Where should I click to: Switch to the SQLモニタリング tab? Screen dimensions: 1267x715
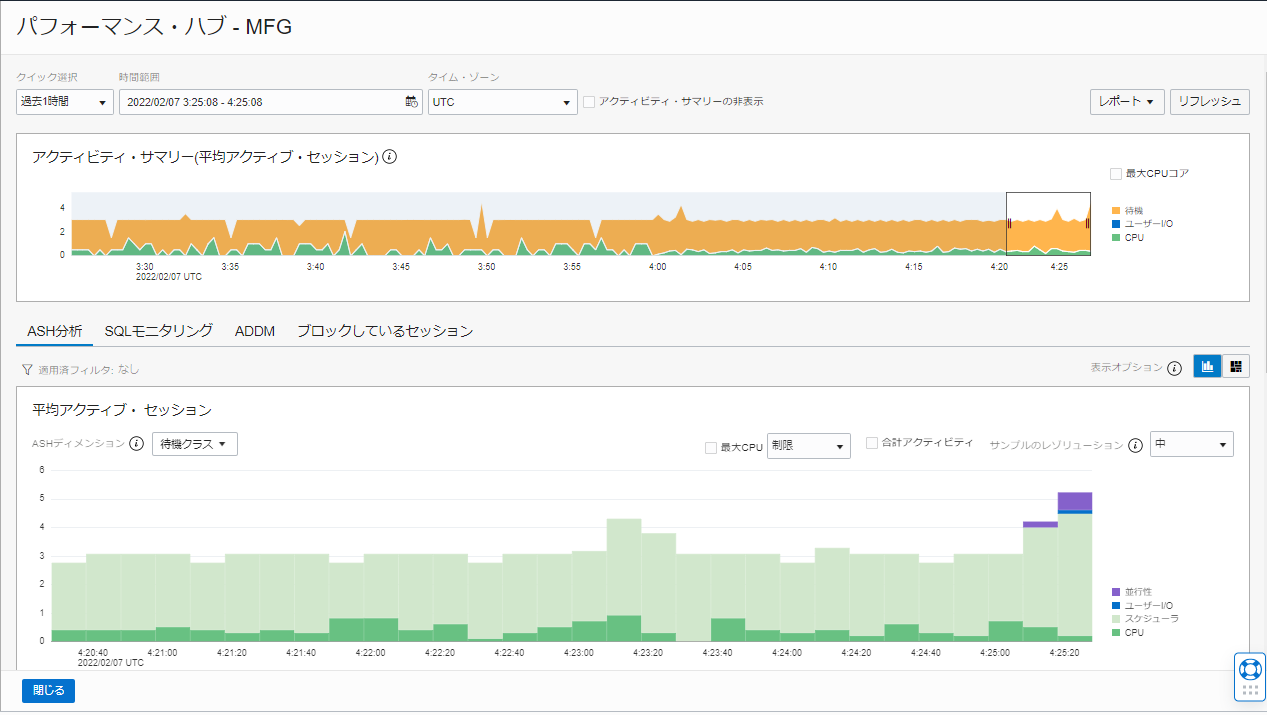click(158, 330)
